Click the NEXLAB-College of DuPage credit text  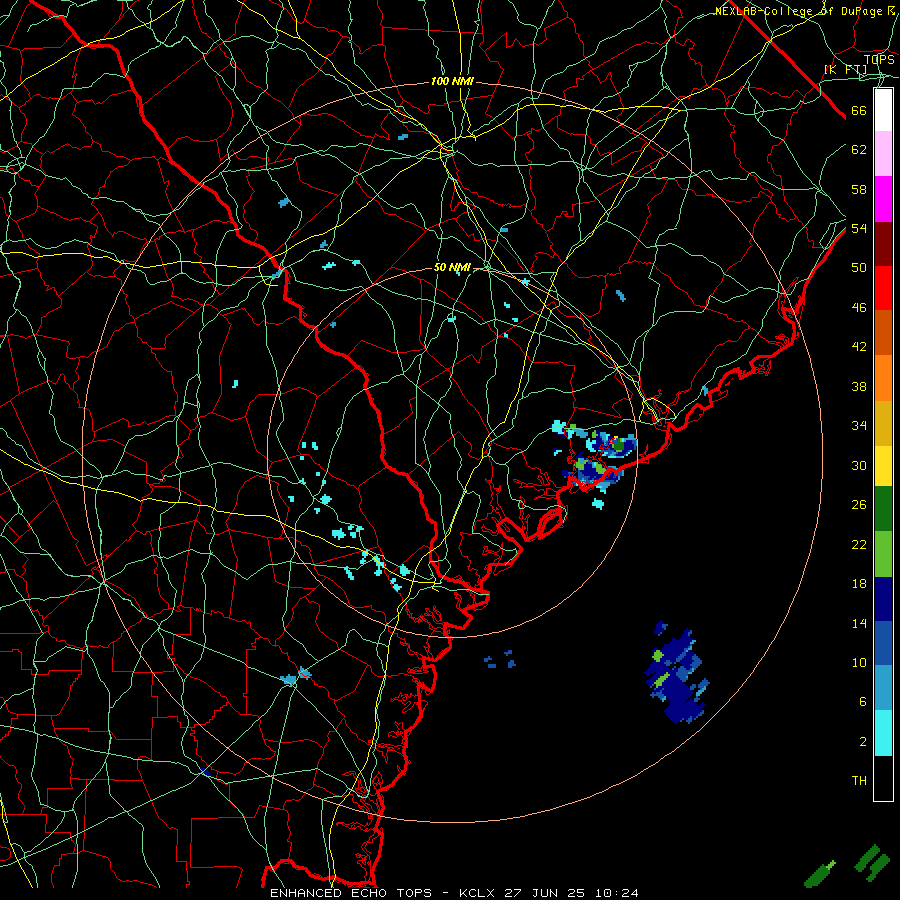[804, 11]
